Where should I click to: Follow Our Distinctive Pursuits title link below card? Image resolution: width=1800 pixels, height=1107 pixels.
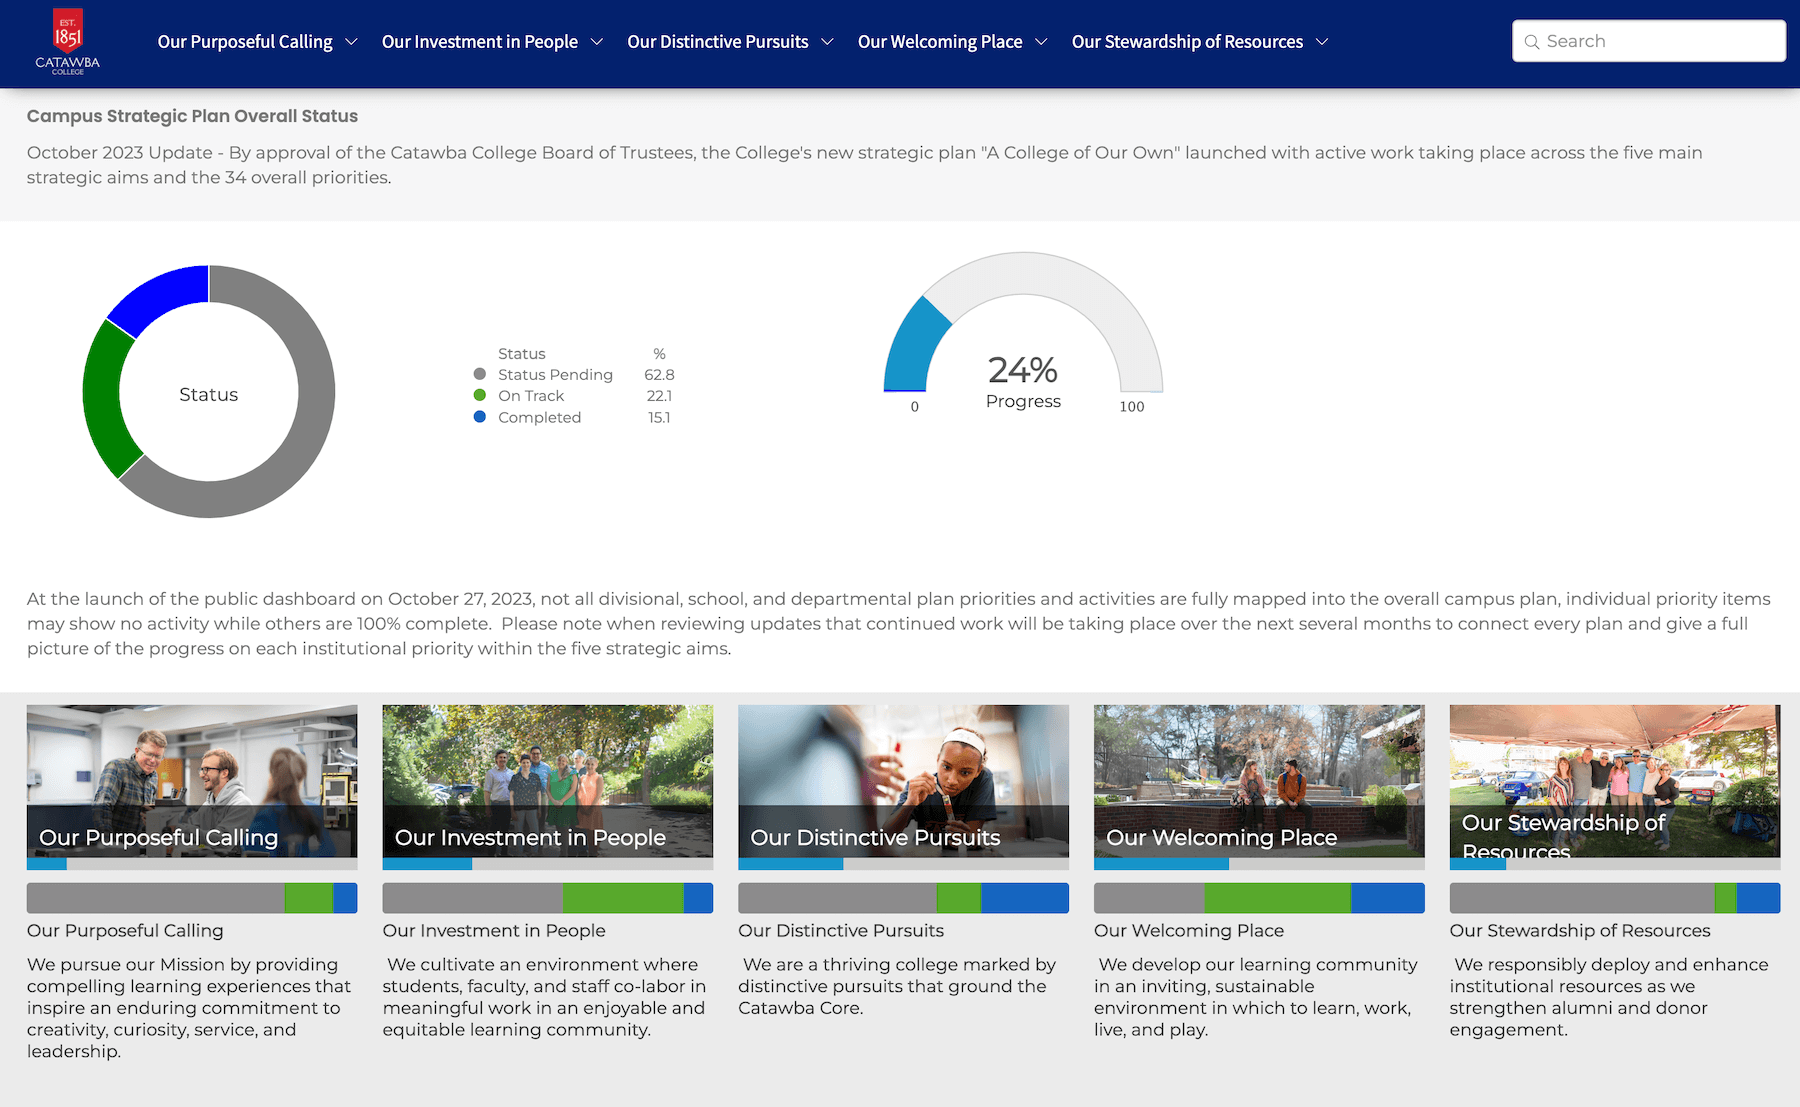841,931
